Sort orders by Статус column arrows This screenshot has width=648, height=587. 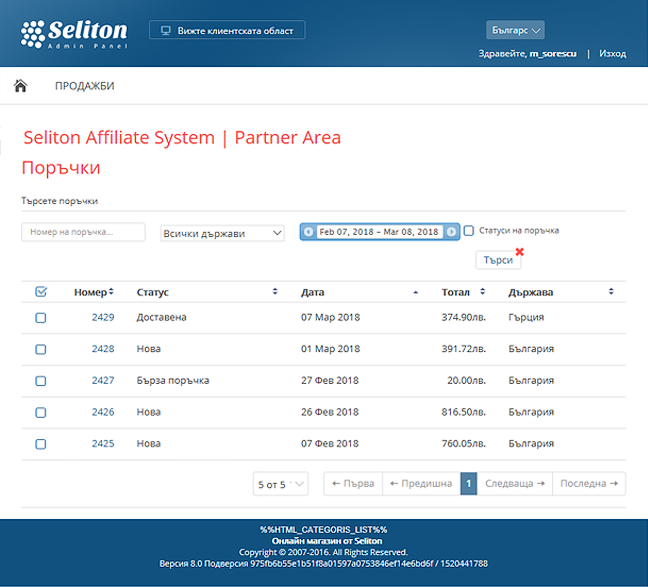pos(275,292)
